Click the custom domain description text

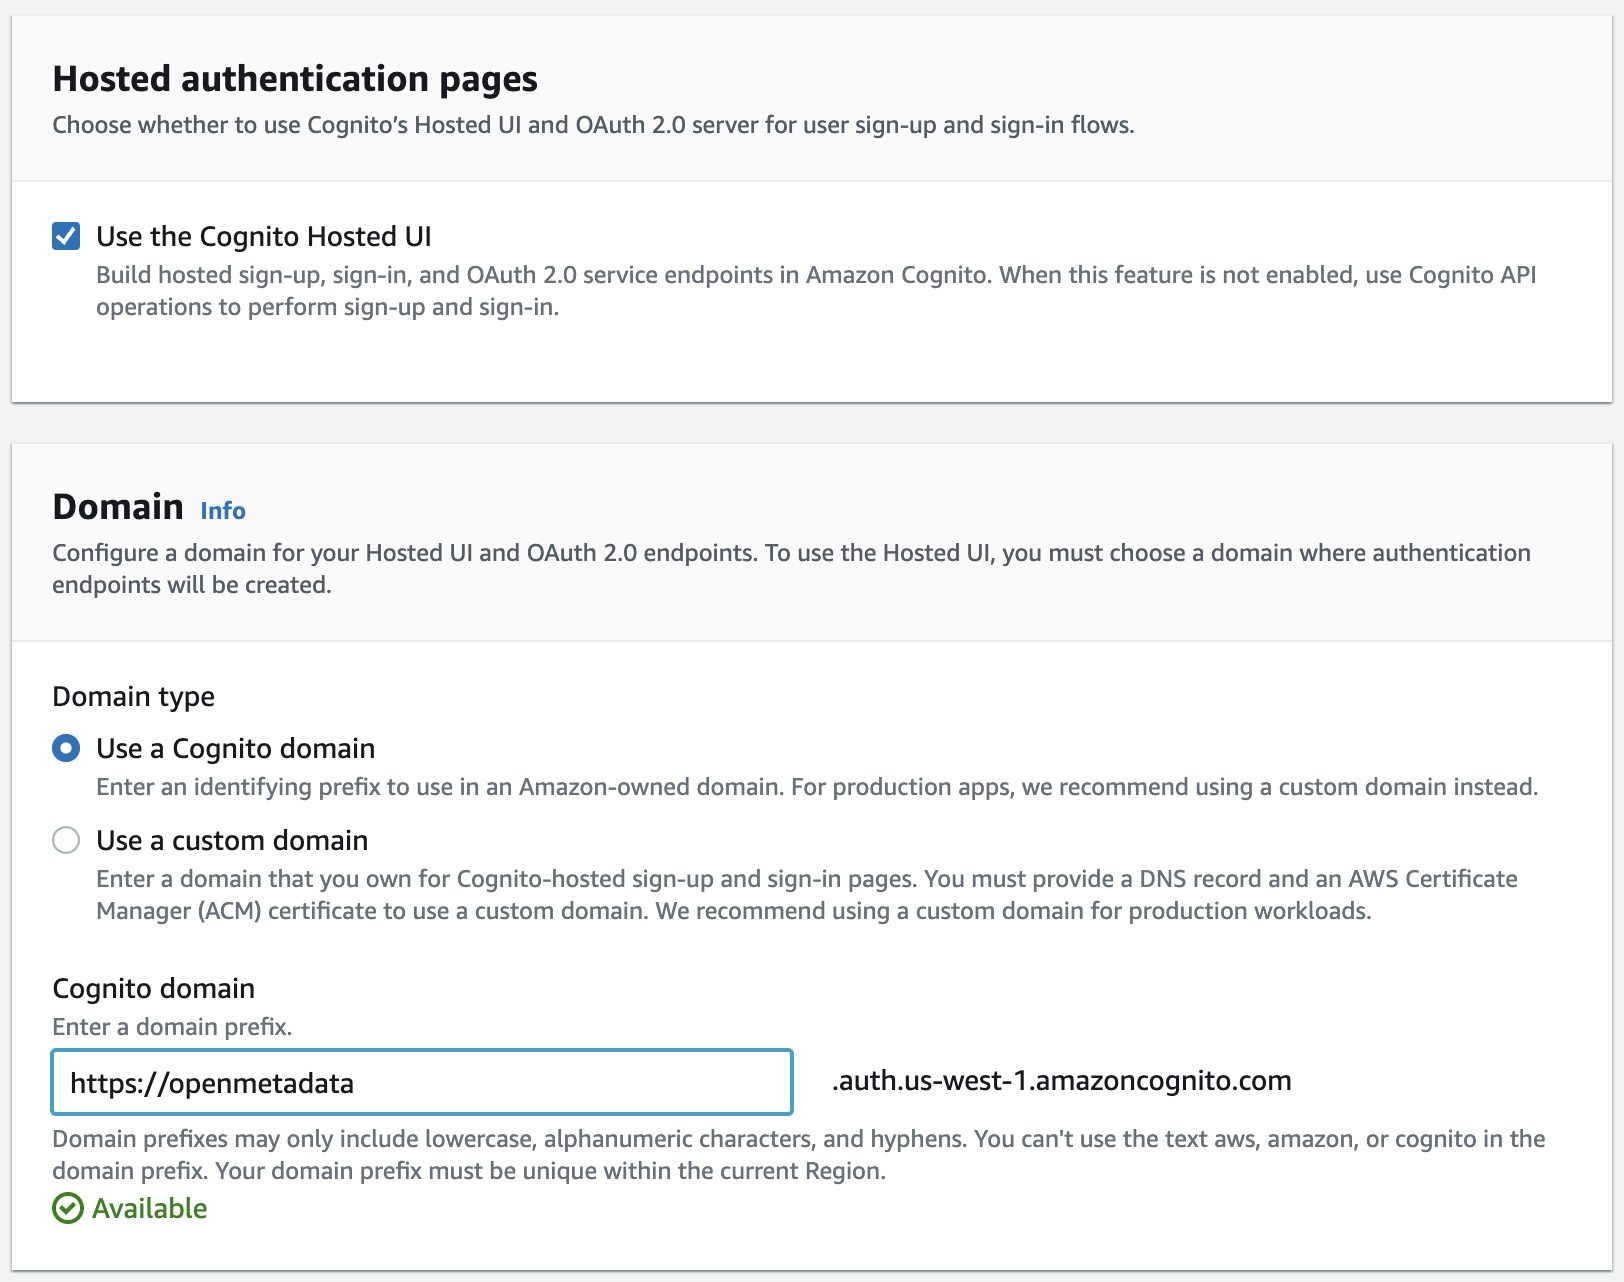click(x=800, y=894)
